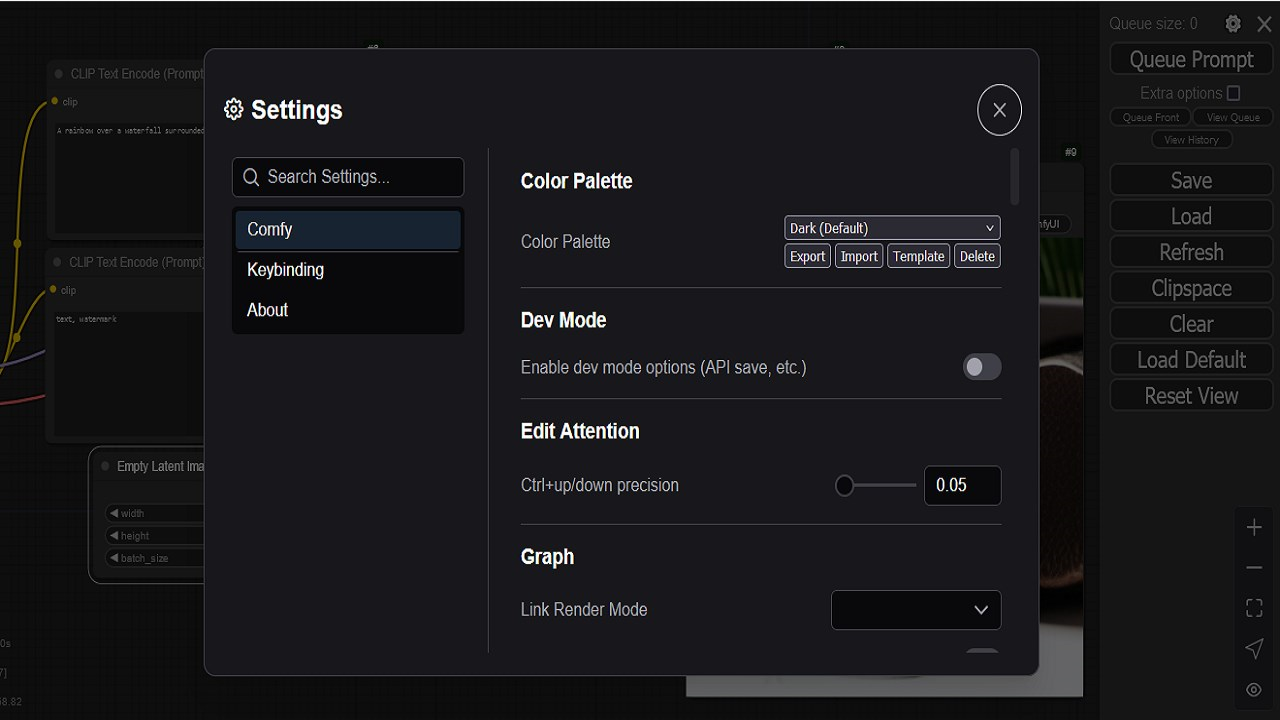Click the eye icon at sidebar bottom

(1254, 689)
